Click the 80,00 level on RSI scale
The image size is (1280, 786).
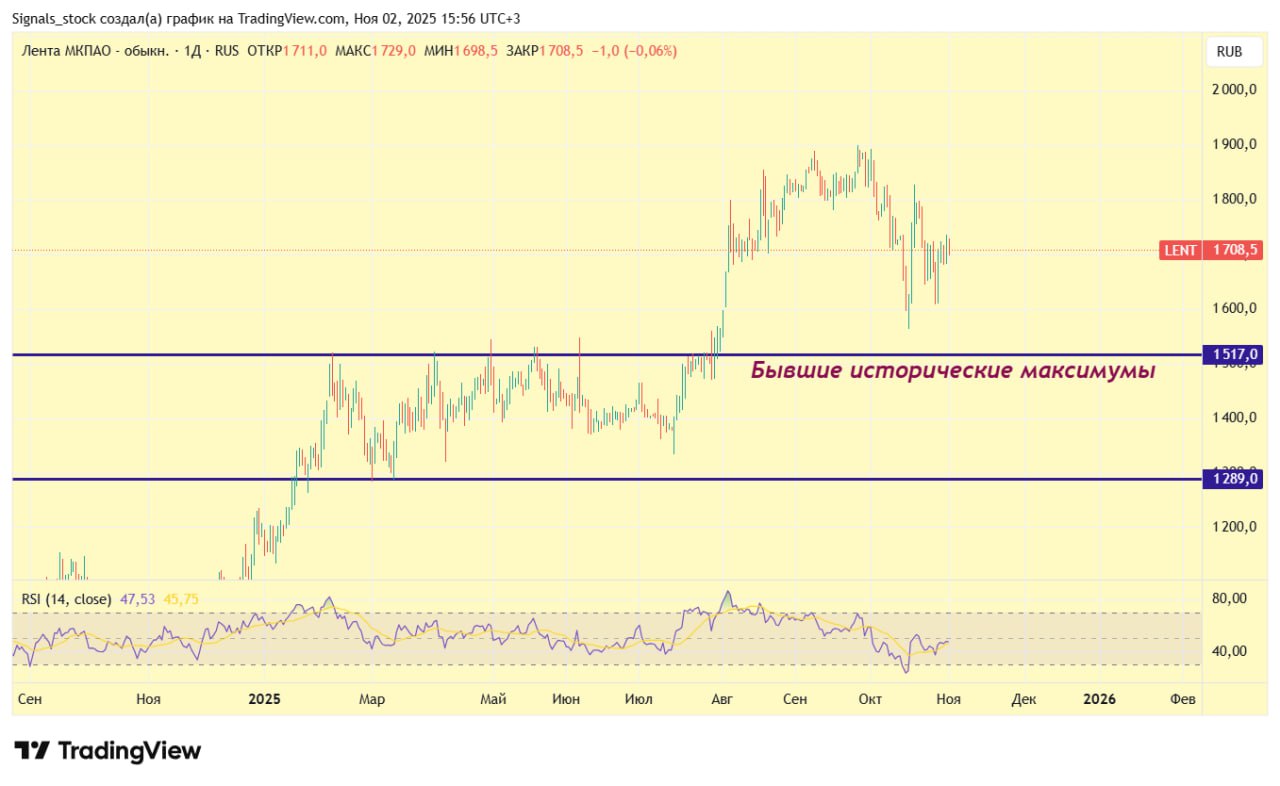coord(1229,598)
